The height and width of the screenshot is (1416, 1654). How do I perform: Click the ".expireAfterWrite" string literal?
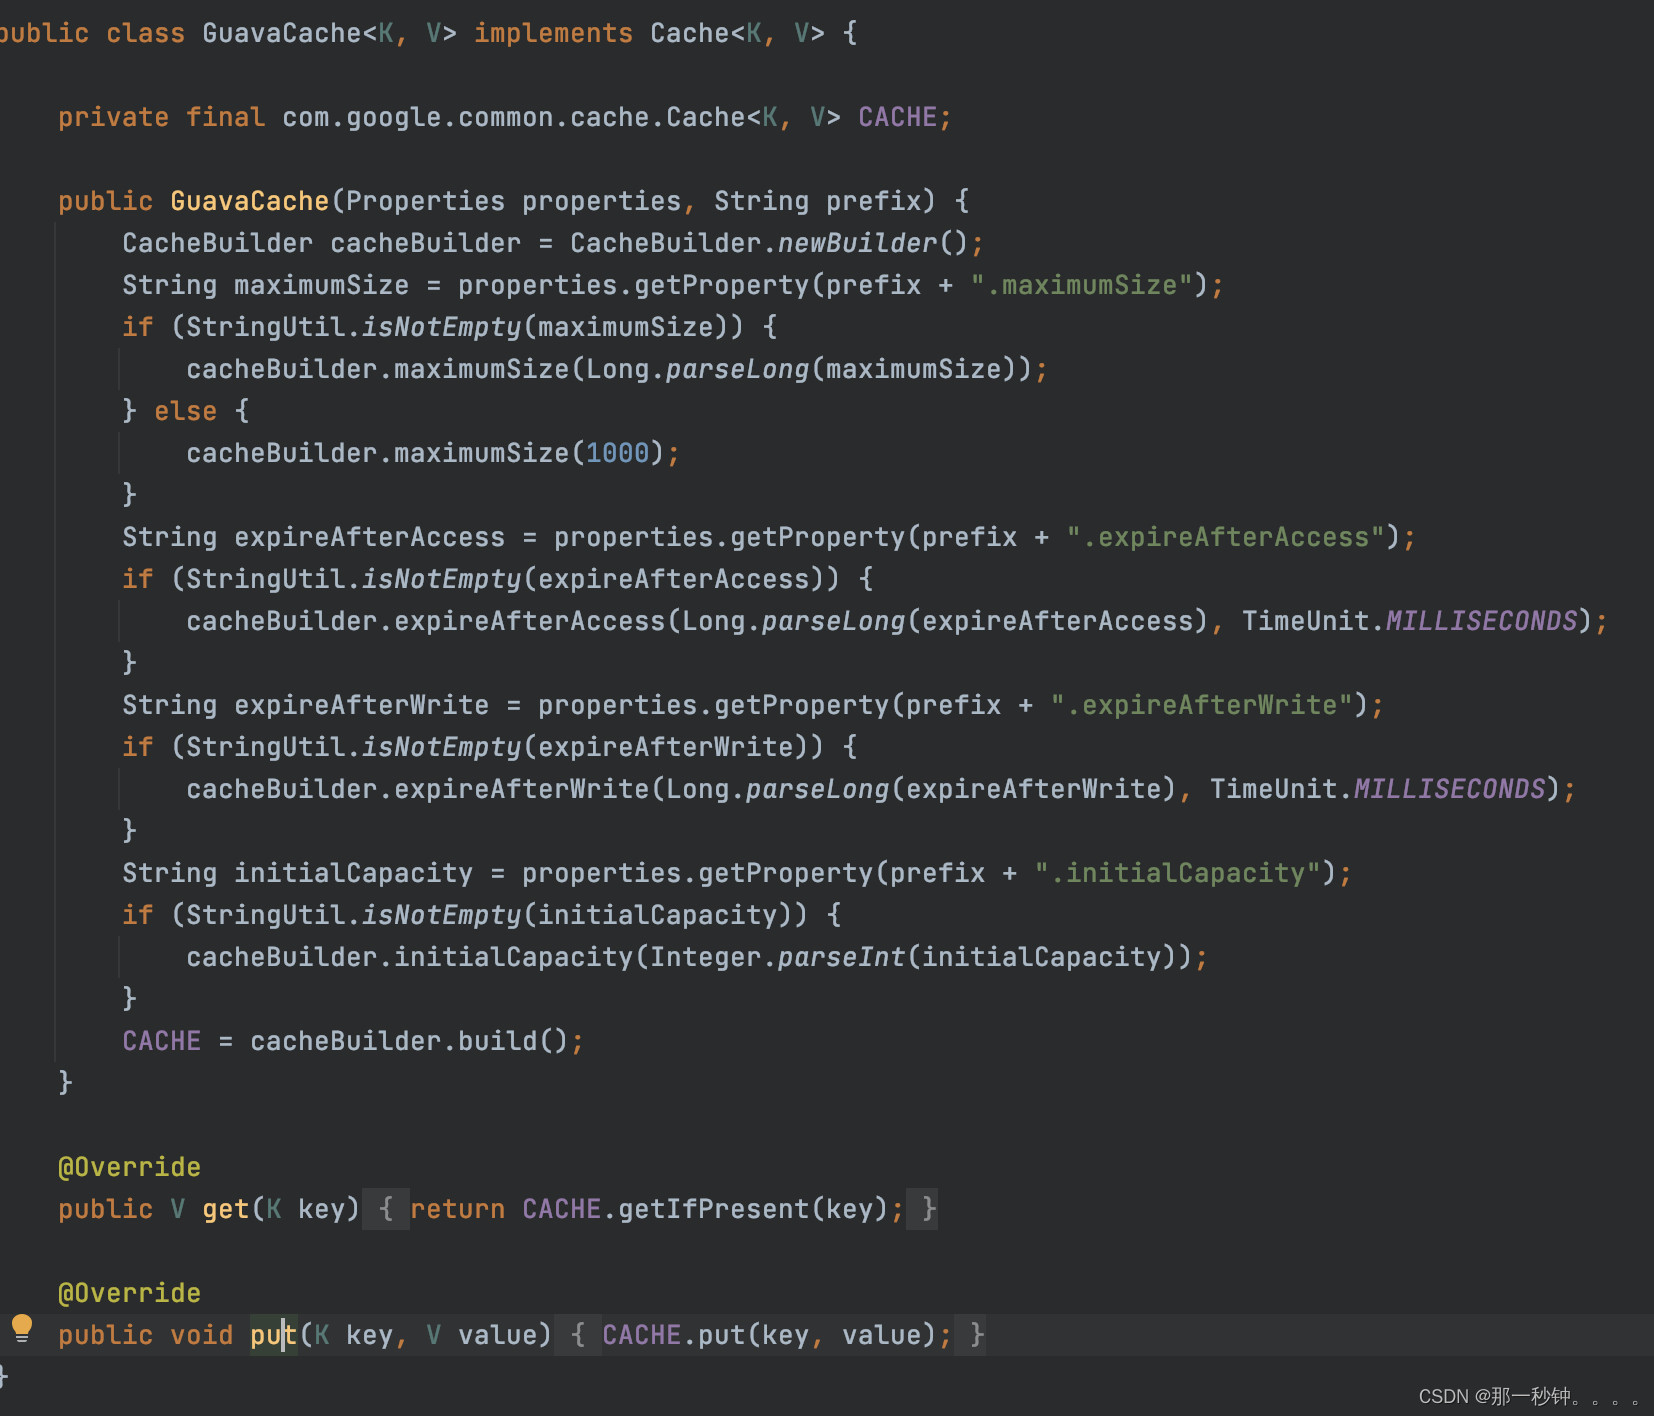pos(1201,705)
